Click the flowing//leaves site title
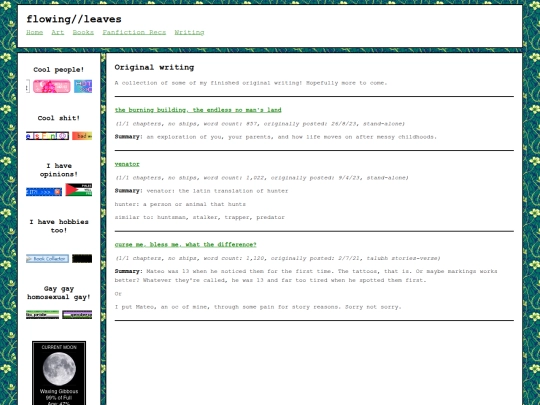This screenshot has height=405, width=540. click(x=74, y=19)
